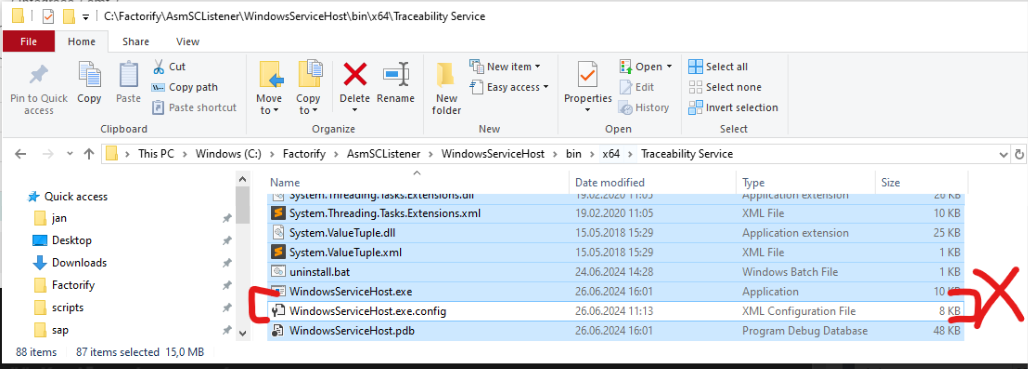Click the red Delete icon
Screen dimensions: 1028x369
[x=355, y=73]
